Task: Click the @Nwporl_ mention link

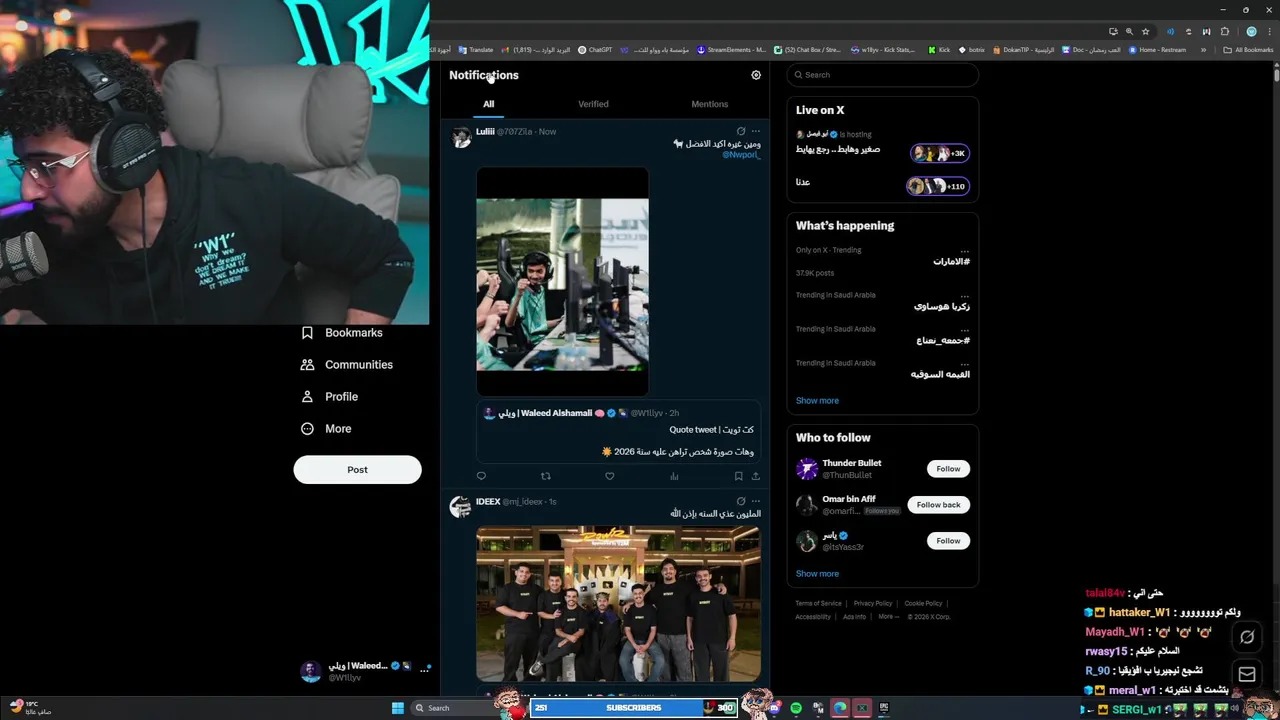Action: click(x=742, y=155)
